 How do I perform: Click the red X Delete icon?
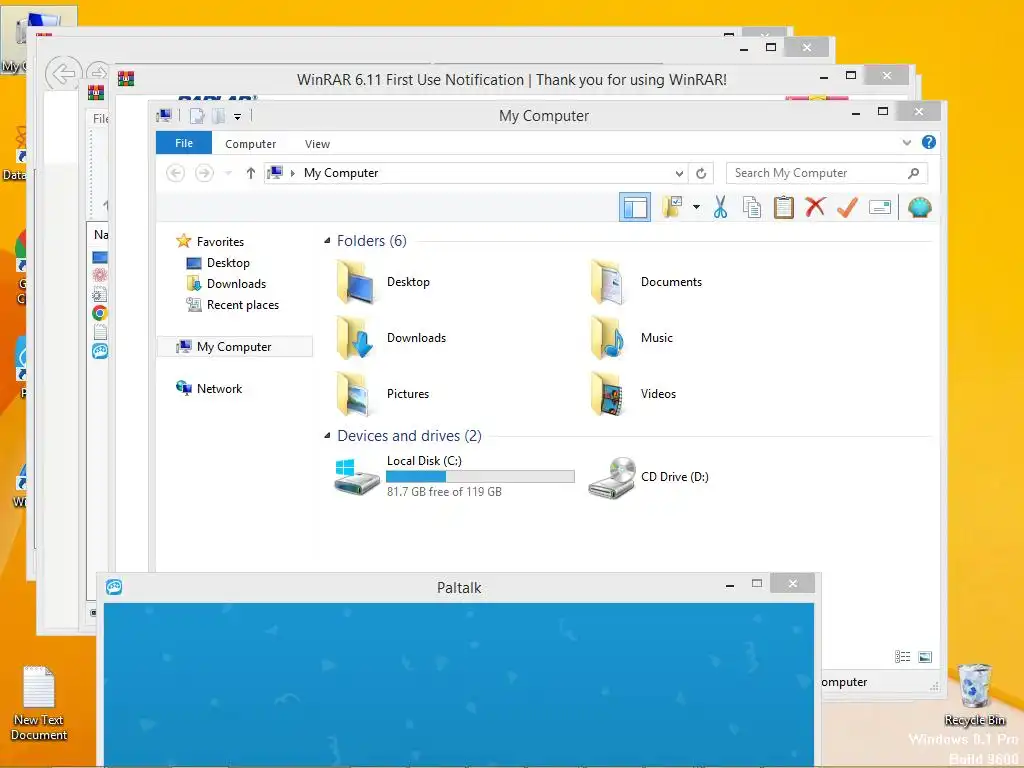click(815, 208)
